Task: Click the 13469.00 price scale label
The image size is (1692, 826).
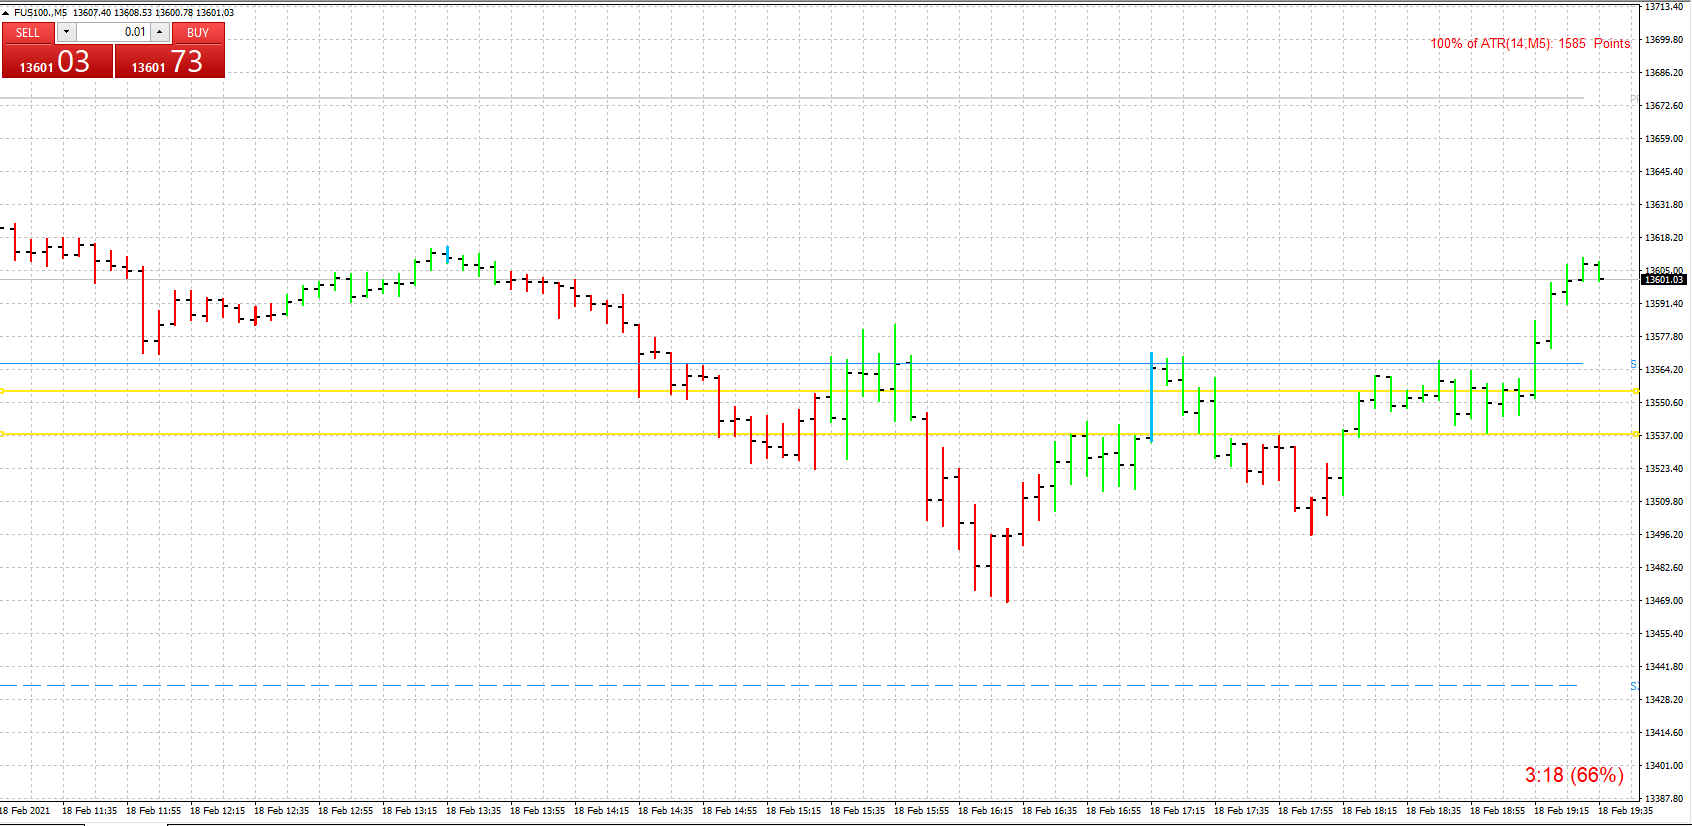Action: [x=1664, y=601]
